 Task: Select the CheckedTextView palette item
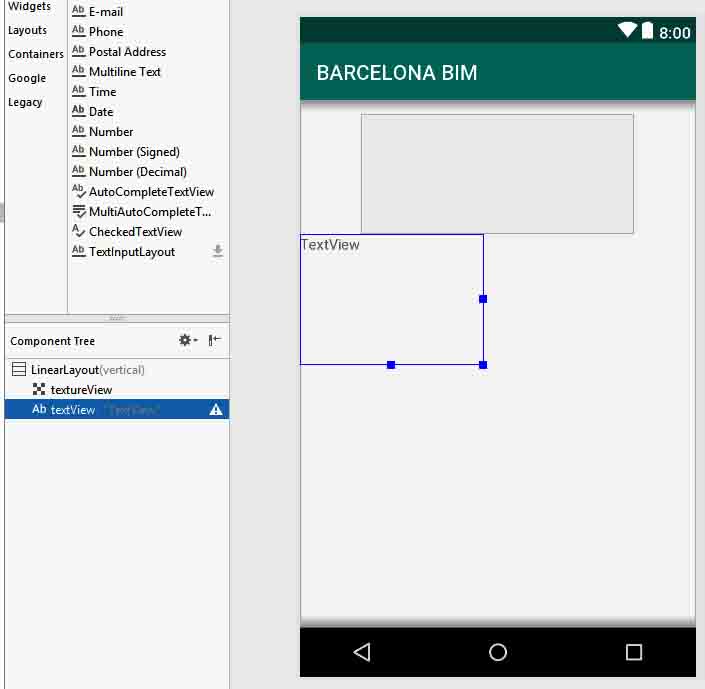click(x=135, y=232)
